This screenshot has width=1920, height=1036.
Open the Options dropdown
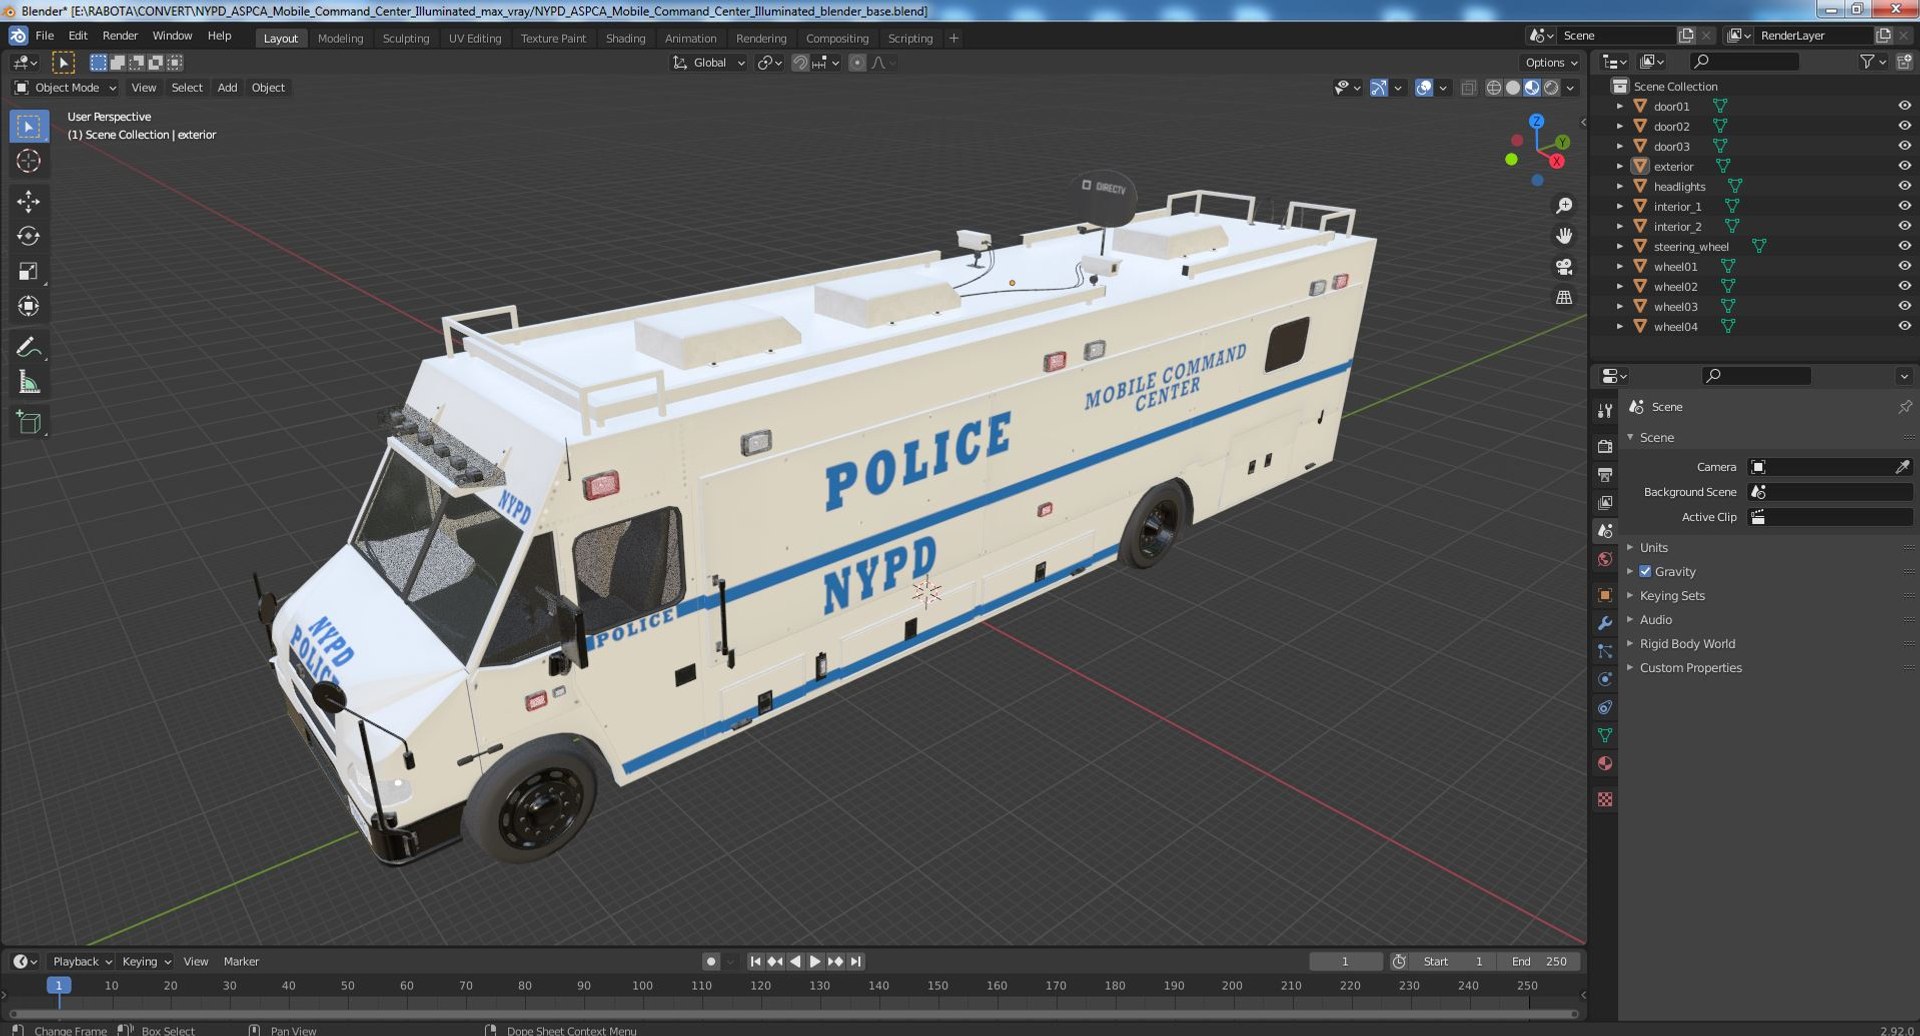(1551, 63)
